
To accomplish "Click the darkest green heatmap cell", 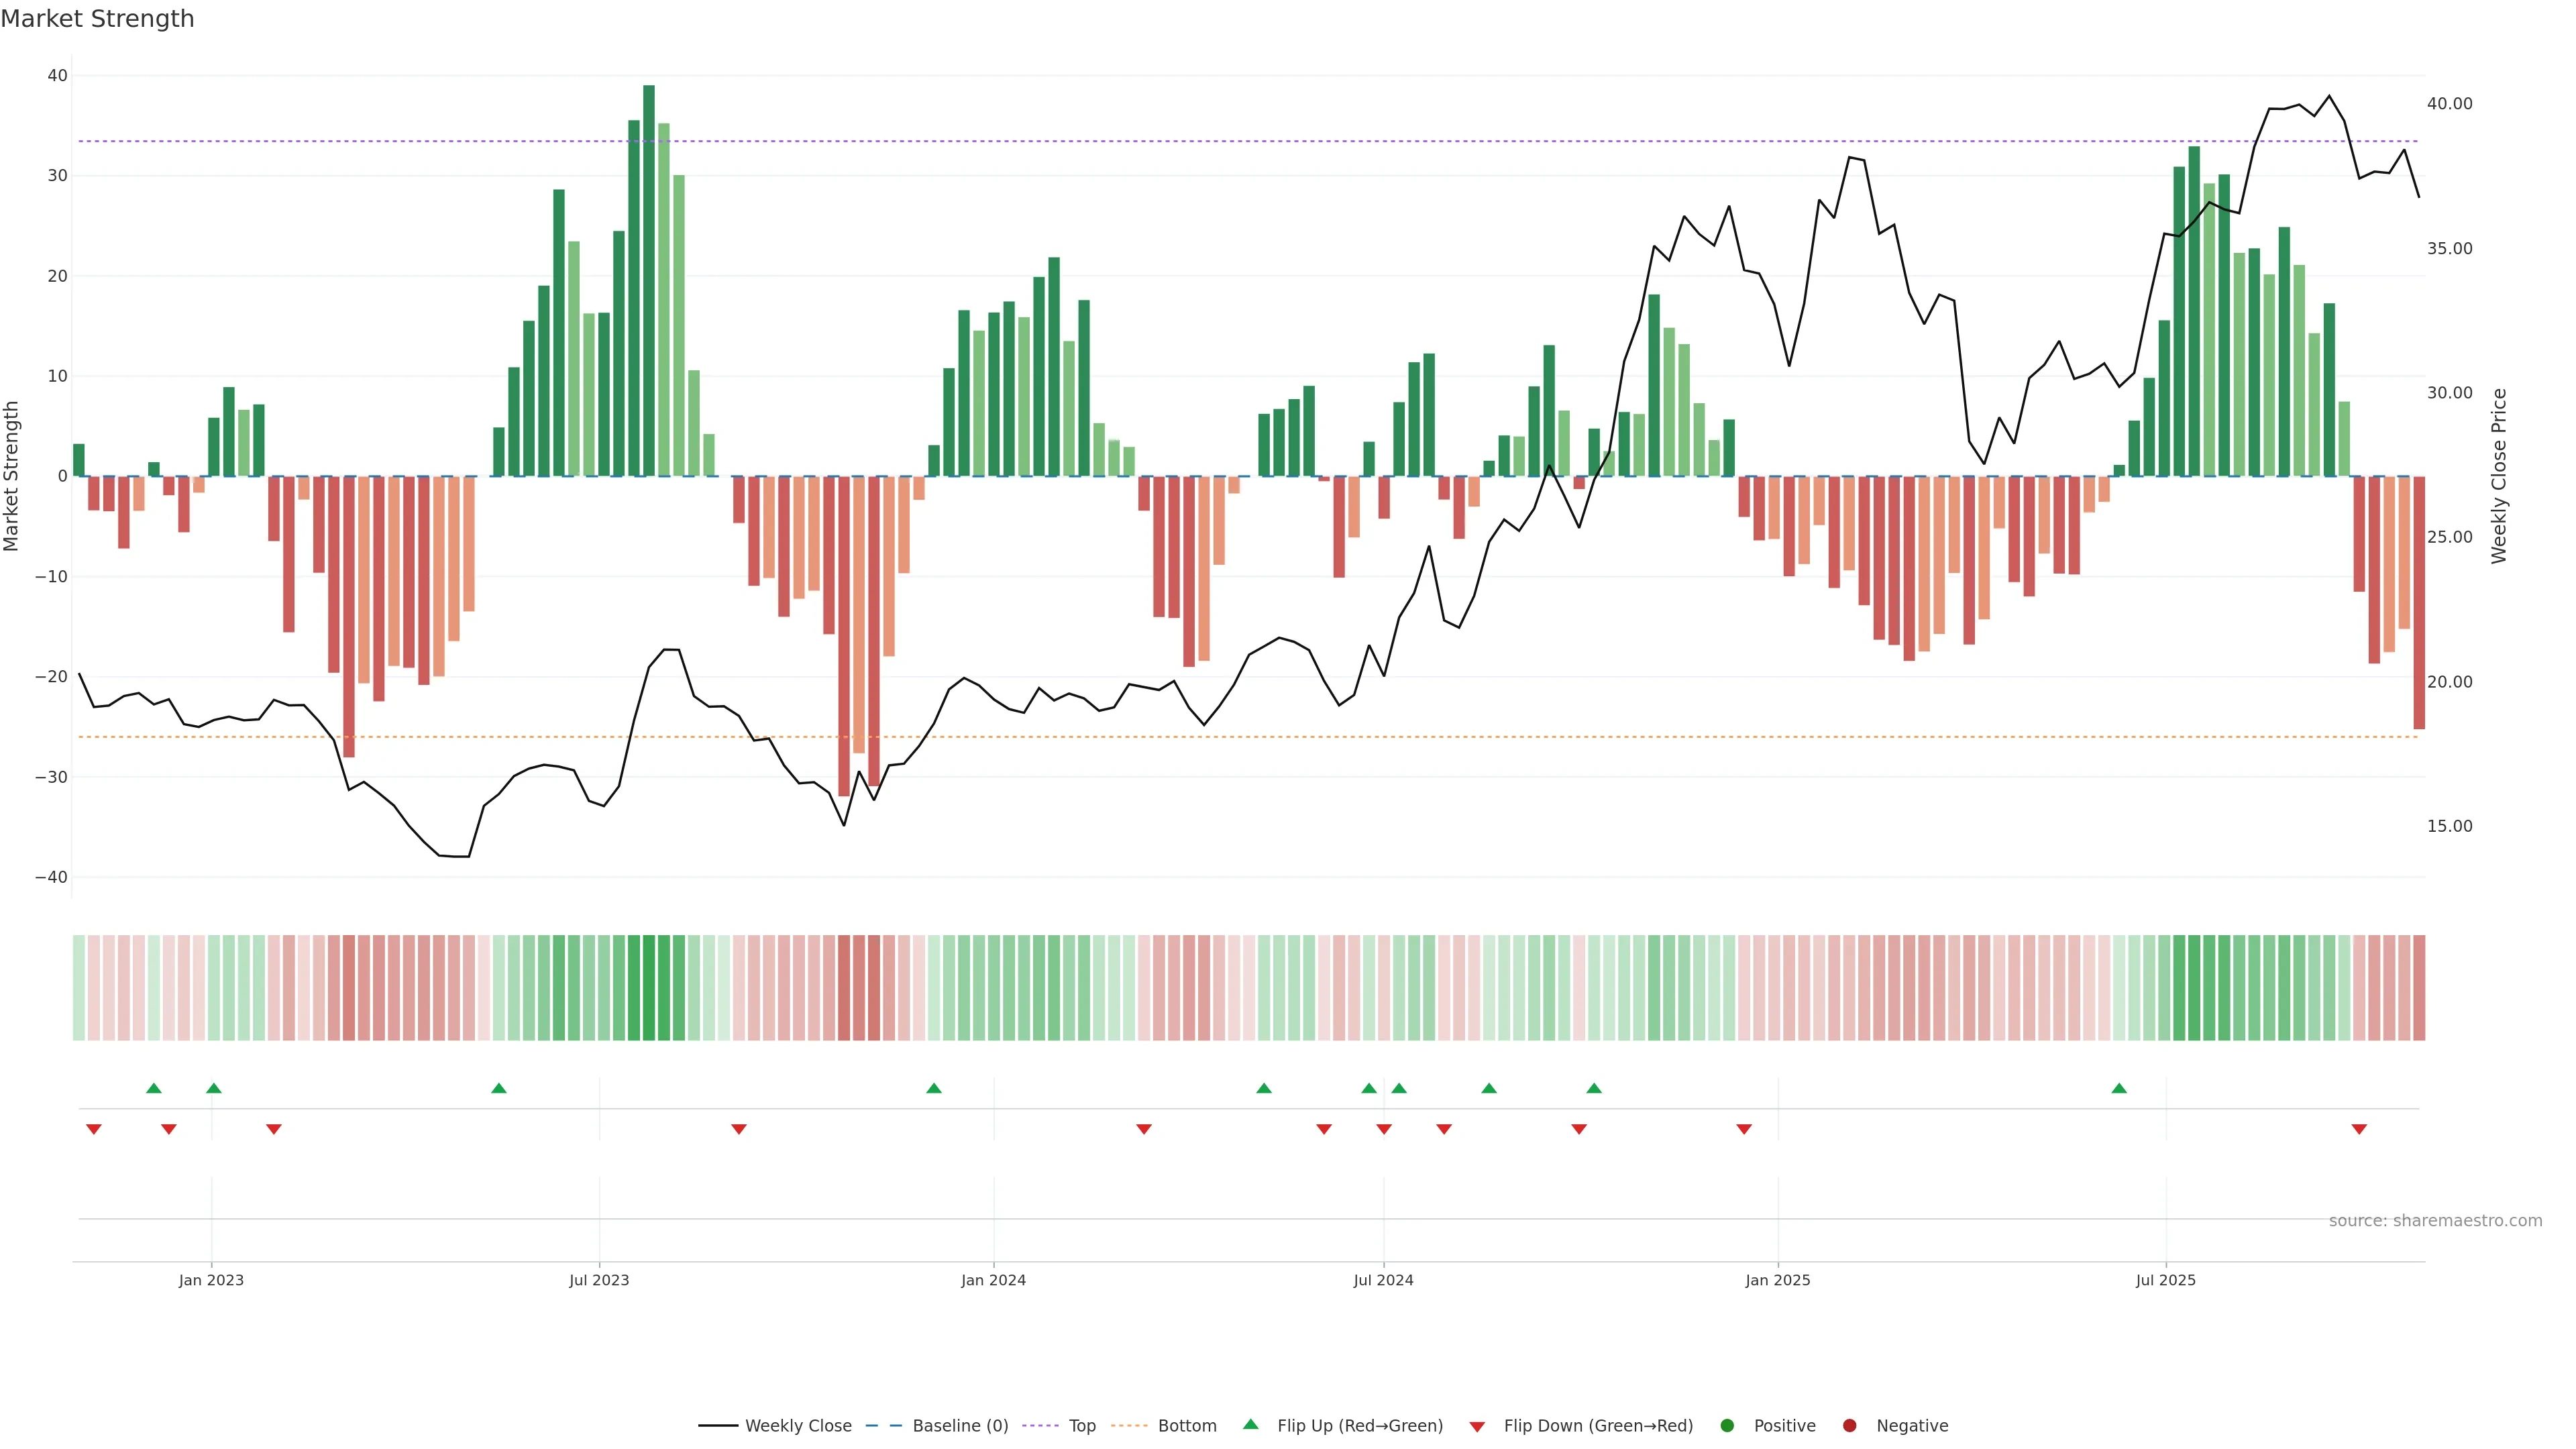I will pyautogui.click(x=649, y=988).
